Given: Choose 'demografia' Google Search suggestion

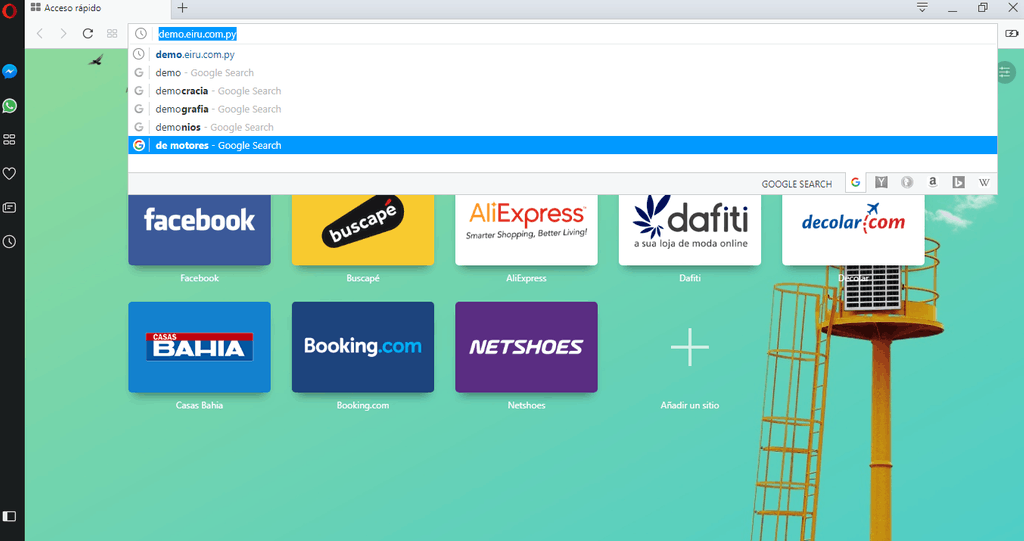Looking at the screenshot, I should coord(562,109).
